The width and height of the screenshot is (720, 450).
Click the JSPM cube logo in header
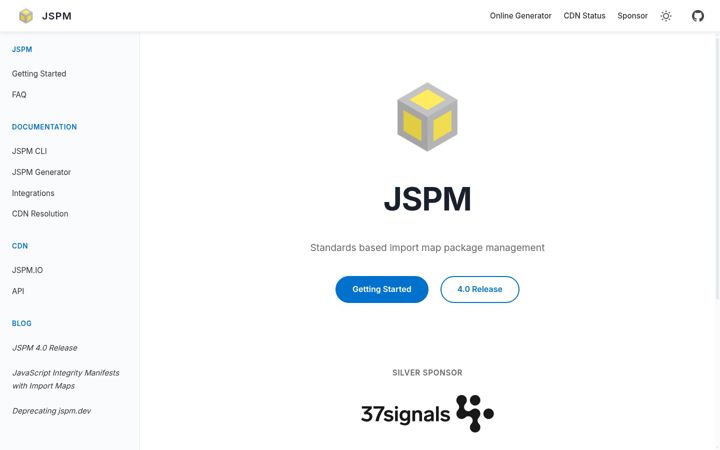pos(26,16)
